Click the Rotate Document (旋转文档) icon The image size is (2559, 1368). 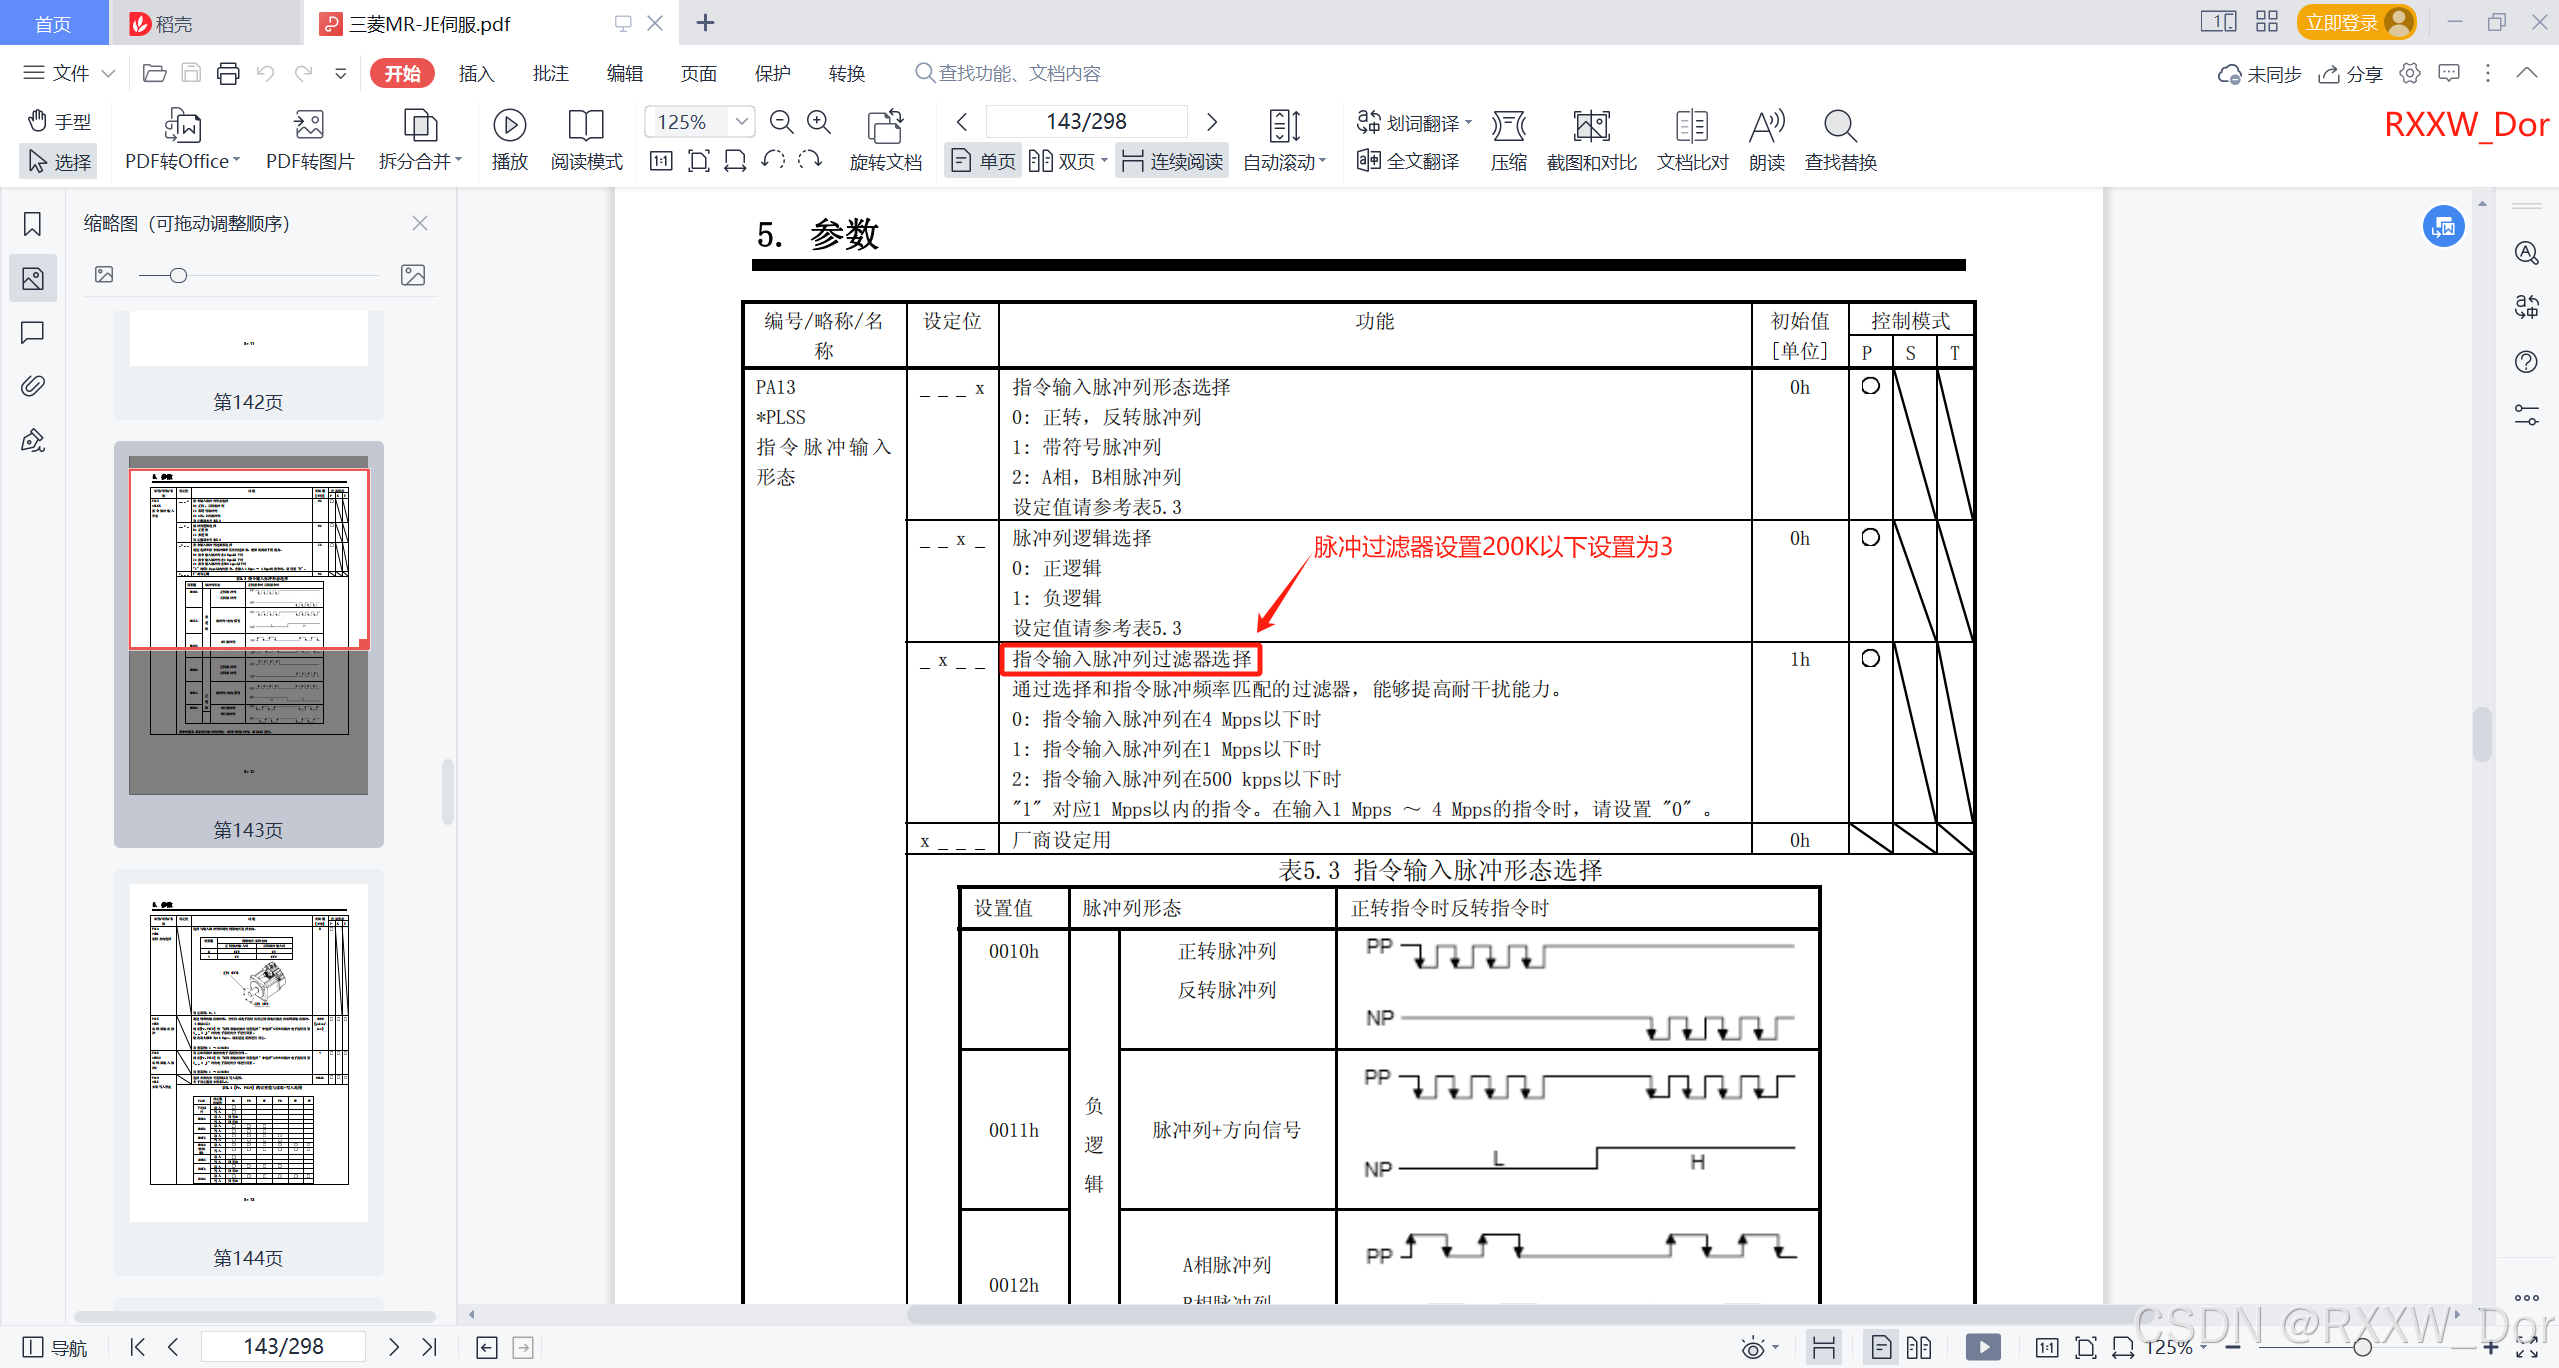885,126
